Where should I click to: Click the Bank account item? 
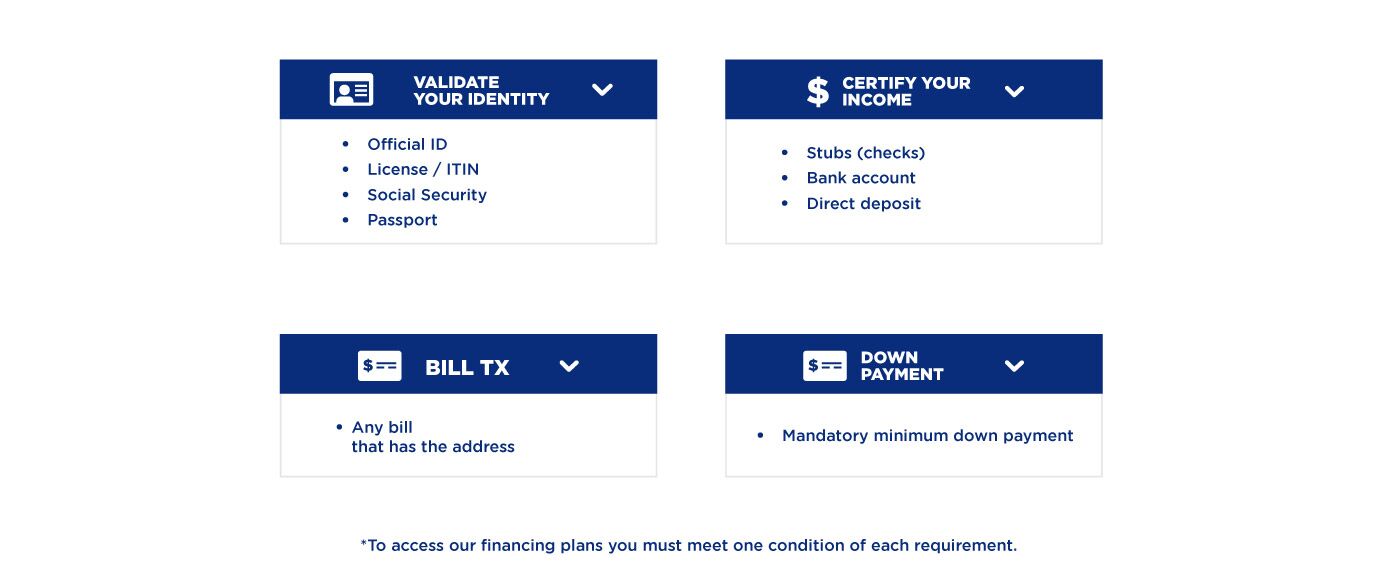coord(861,178)
